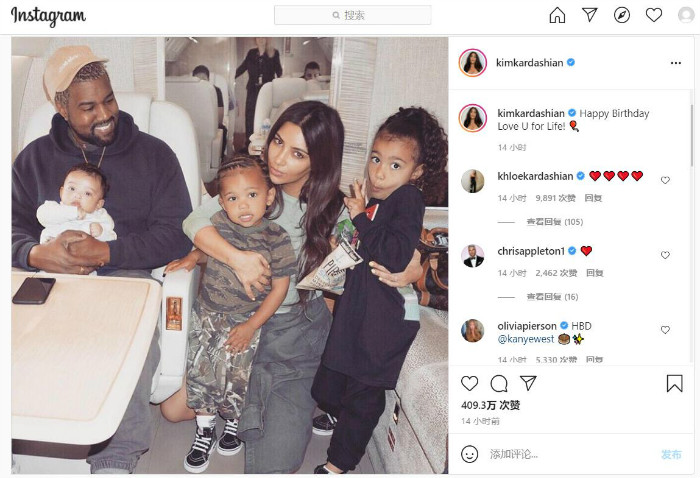Share post with the paper plane icon

pyautogui.click(x=528, y=383)
